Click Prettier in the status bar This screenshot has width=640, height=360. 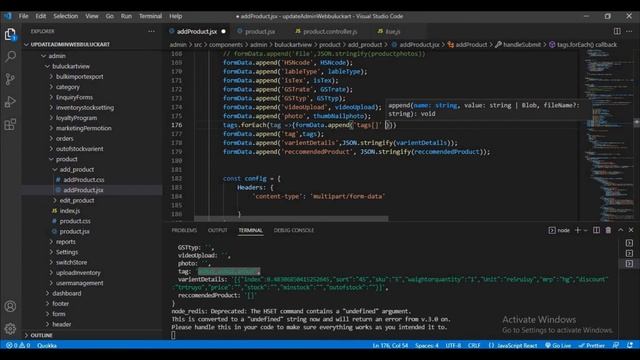(591, 345)
